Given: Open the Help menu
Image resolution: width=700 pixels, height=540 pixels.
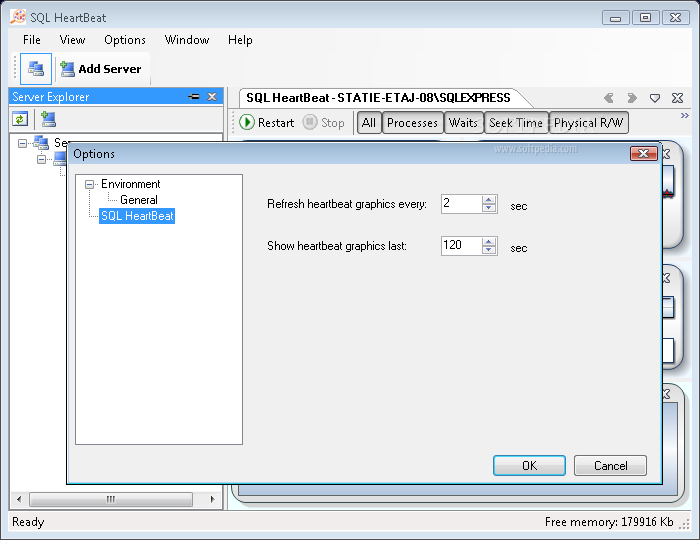Looking at the screenshot, I should tap(240, 40).
